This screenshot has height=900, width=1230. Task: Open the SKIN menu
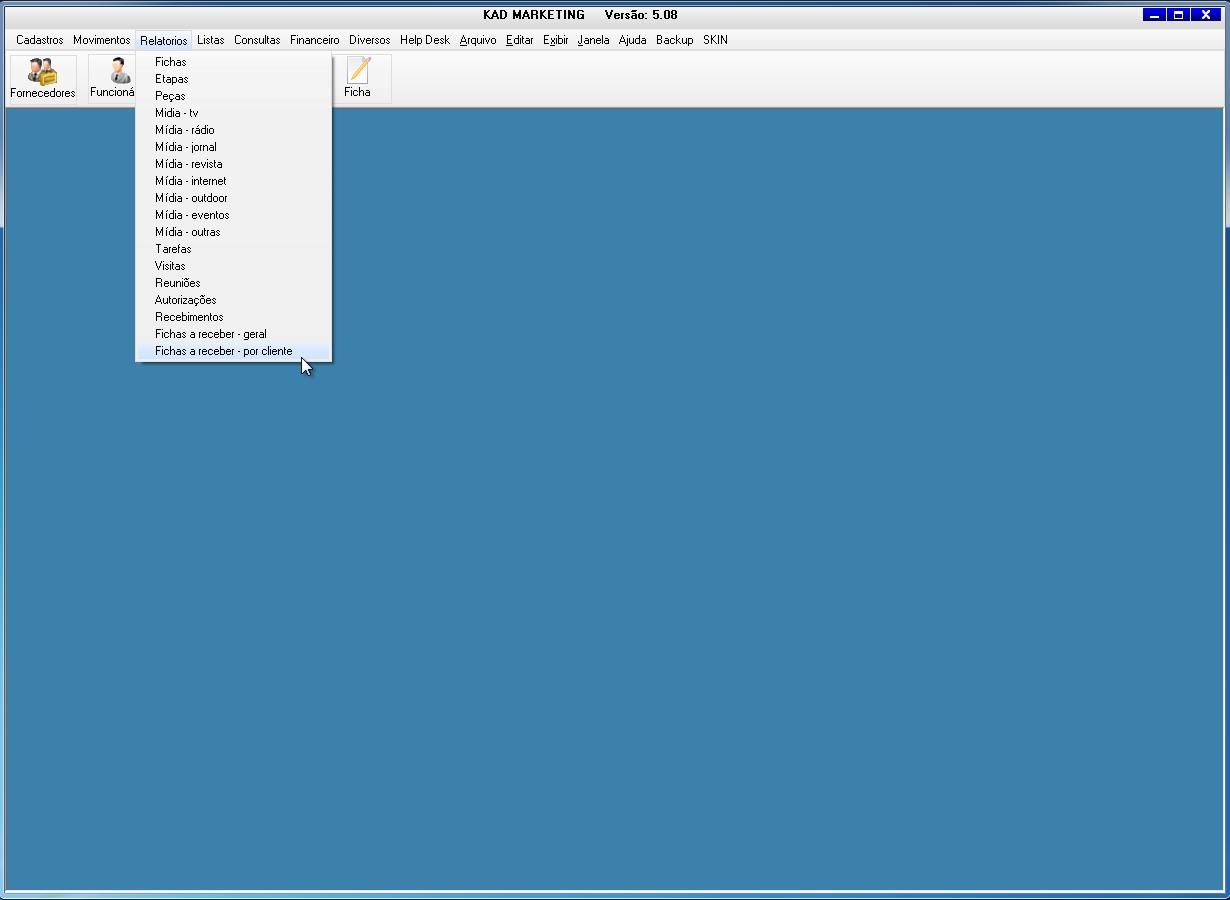click(715, 40)
